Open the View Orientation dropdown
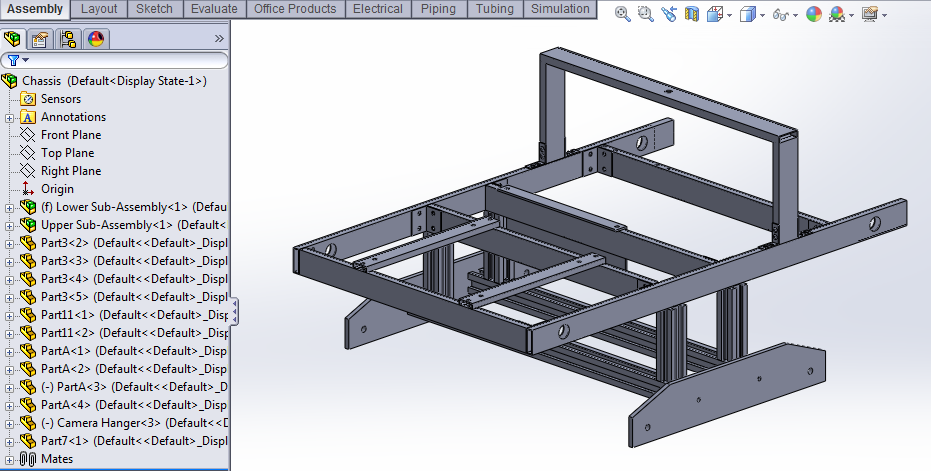 pos(729,15)
